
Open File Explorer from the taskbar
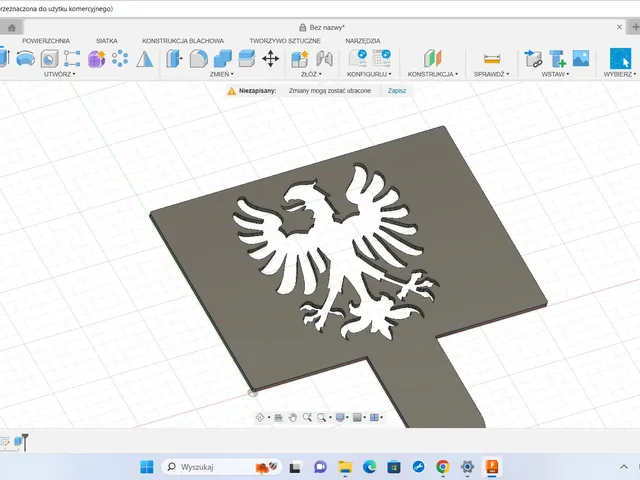point(345,467)
